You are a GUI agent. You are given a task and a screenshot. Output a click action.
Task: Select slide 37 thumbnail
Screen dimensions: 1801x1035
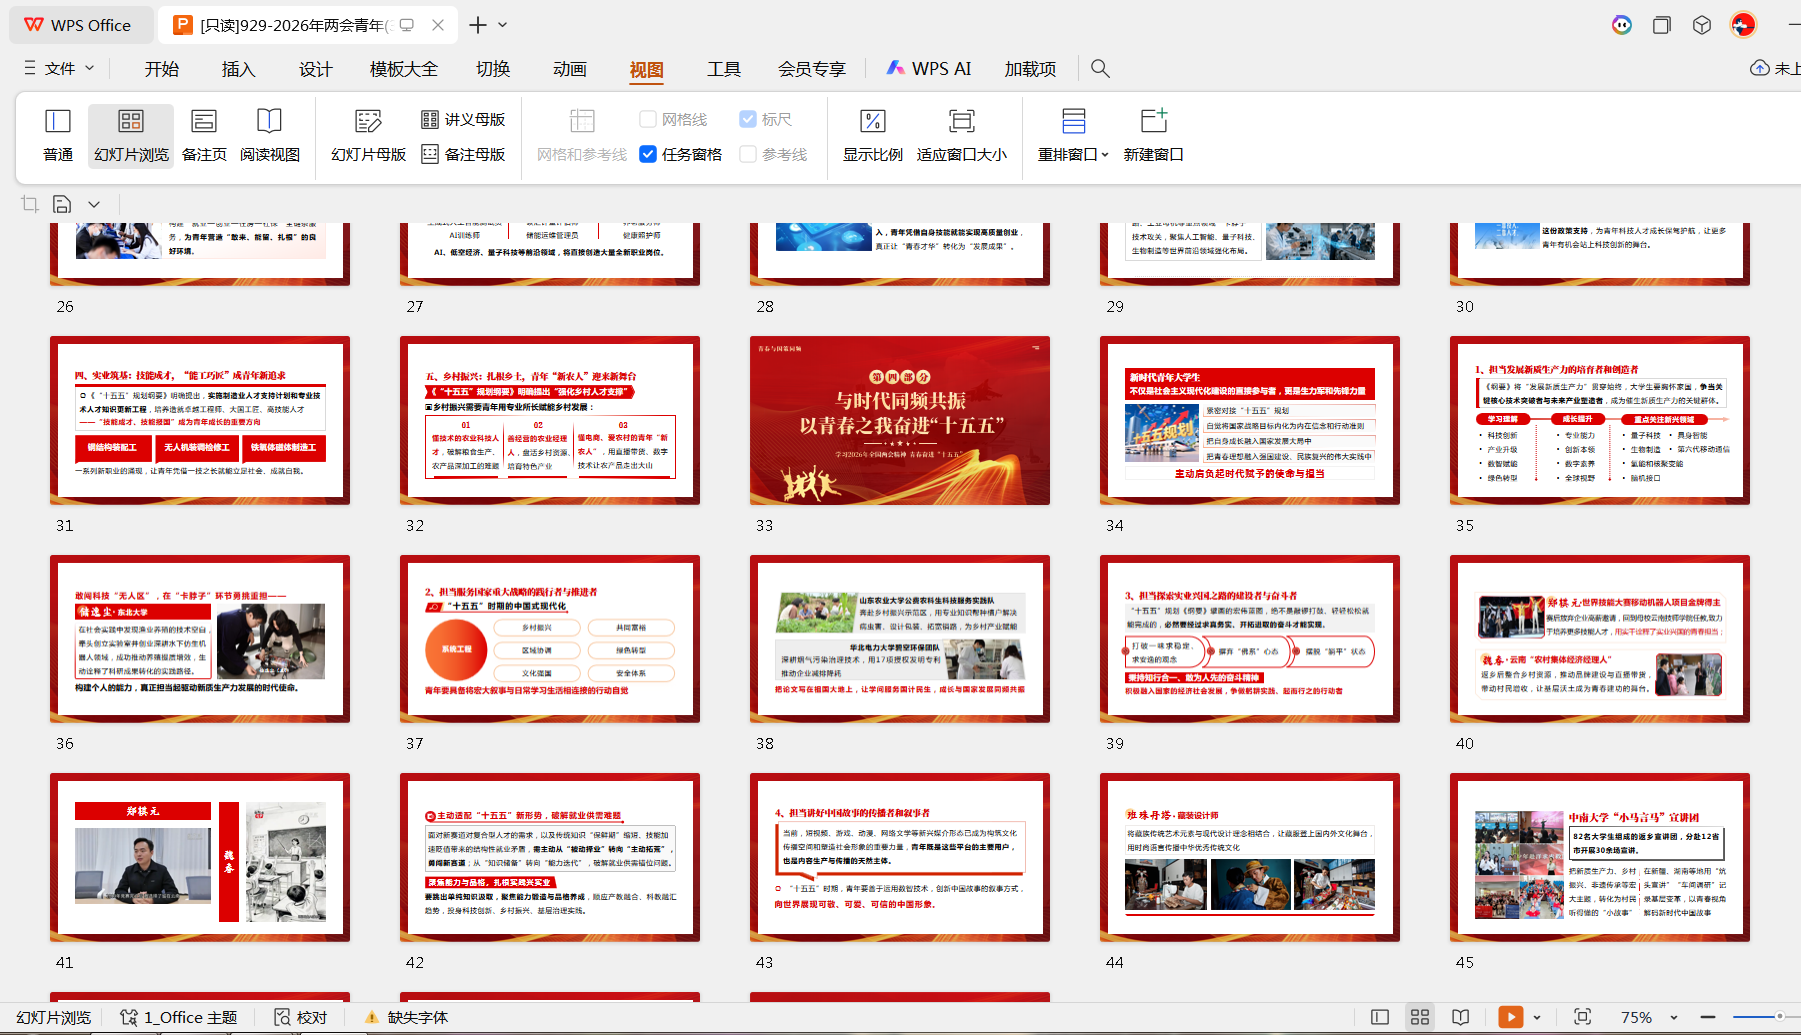[550, 639]
